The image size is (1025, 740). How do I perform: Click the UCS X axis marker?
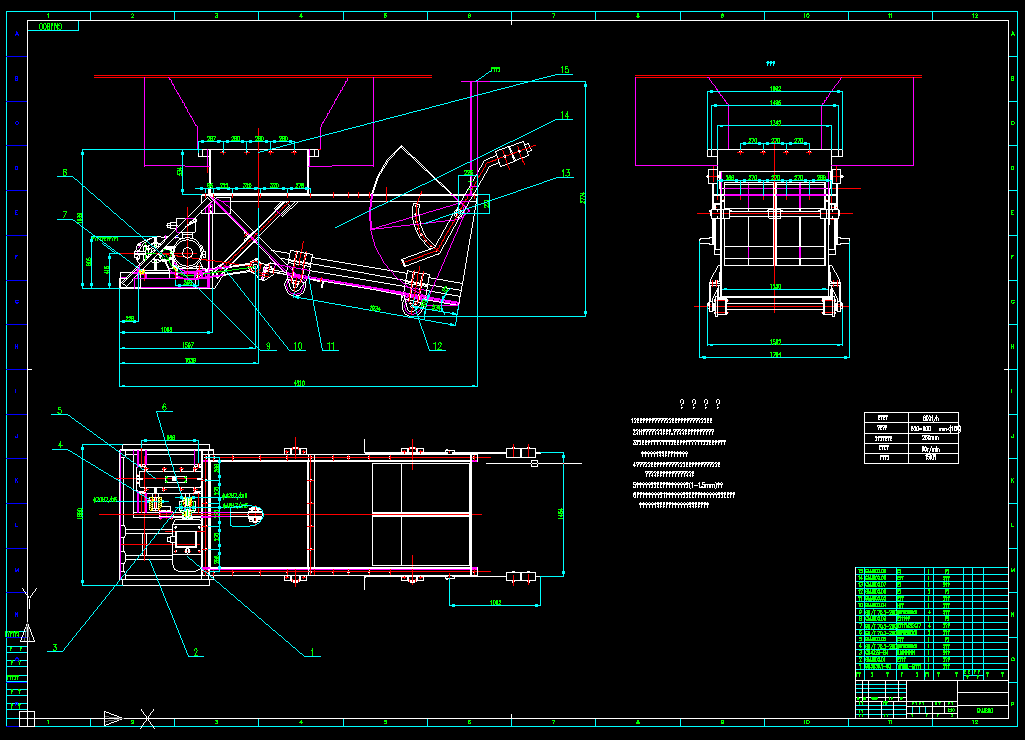coord(148,718)
